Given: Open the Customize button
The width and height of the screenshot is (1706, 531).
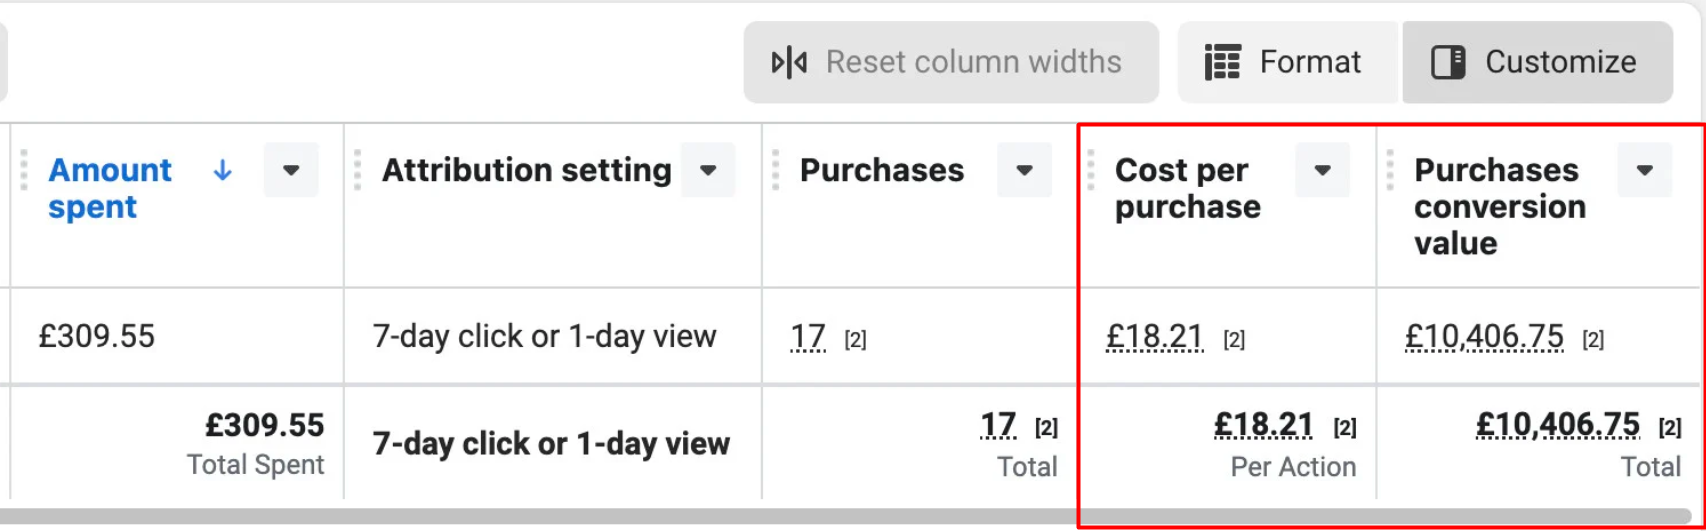Looking at the screenshot, I should (1537, 63).
